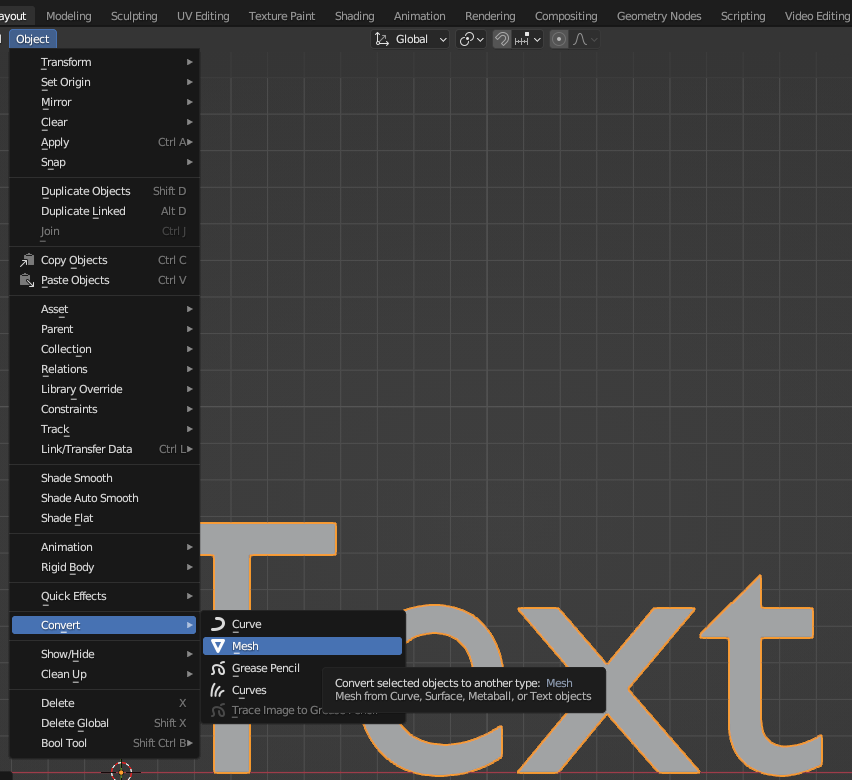Apply Shade Auto Smooth
852x780 pixels.
pos(104,498)
